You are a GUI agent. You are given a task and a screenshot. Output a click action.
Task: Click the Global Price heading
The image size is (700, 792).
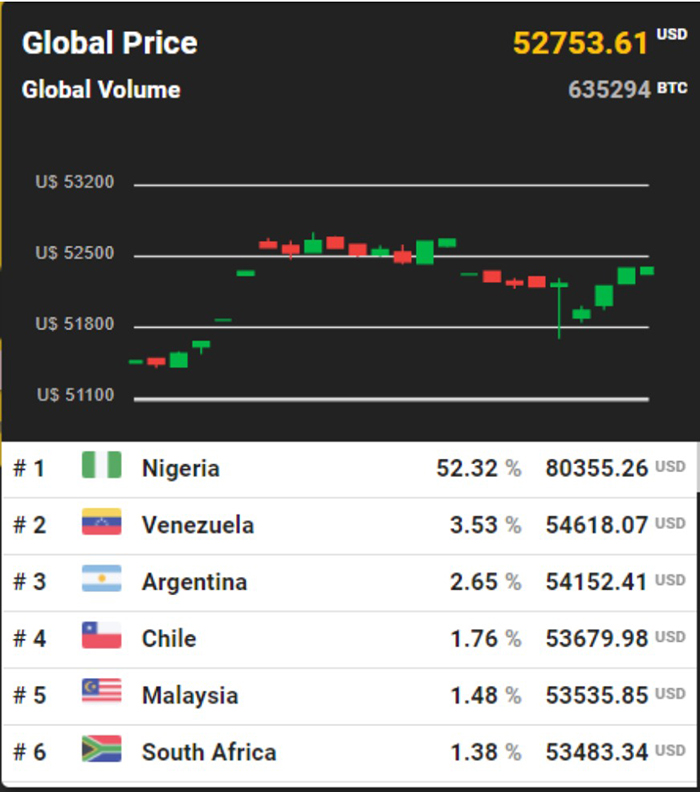click(109, 43)
